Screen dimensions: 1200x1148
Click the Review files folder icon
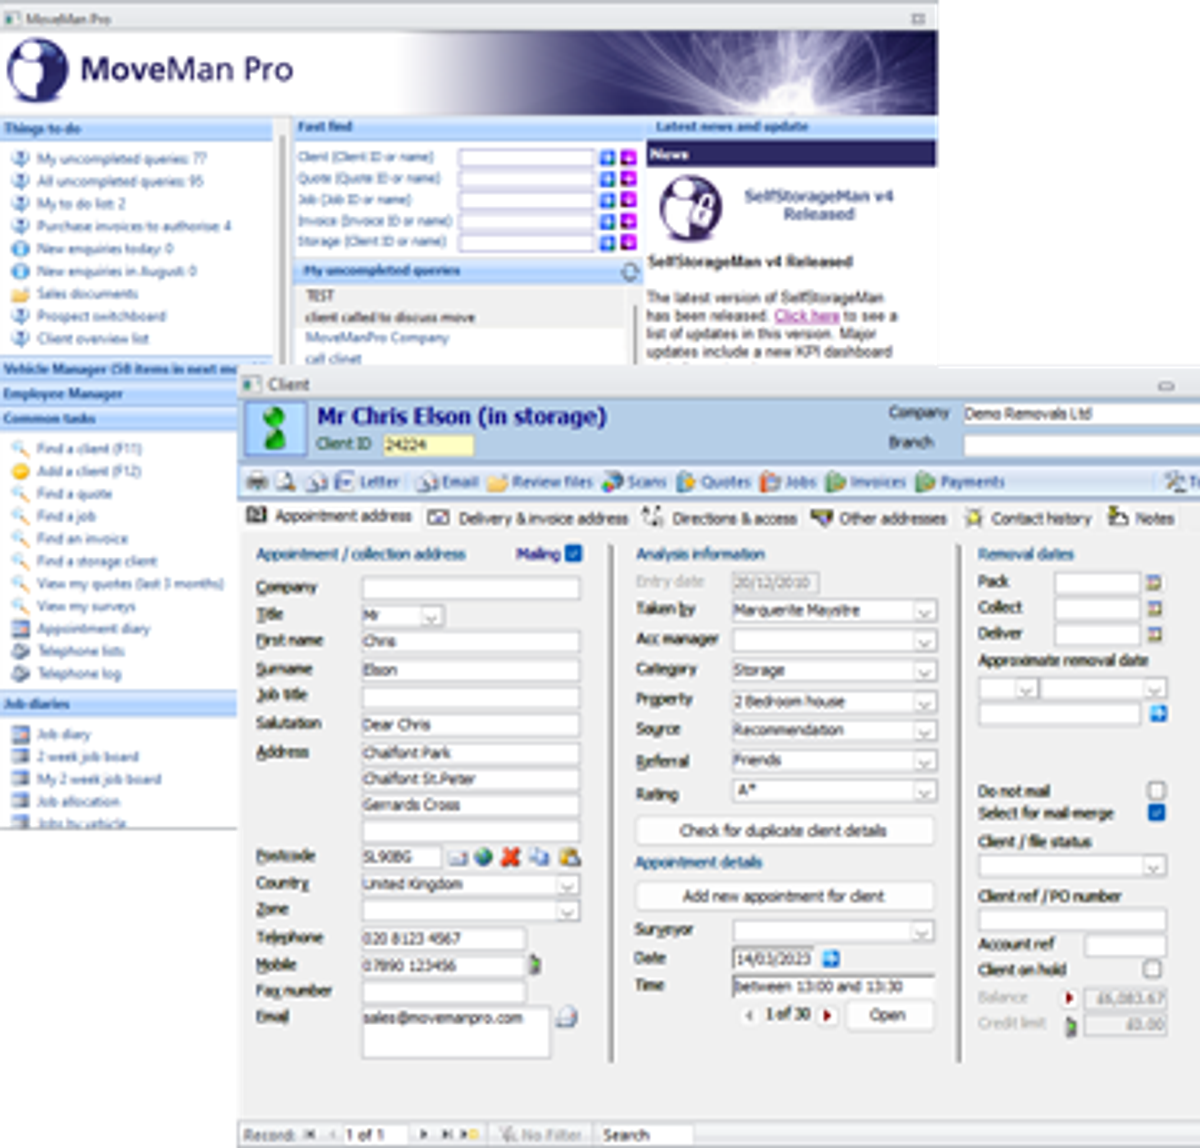click(x=497, y=482)
